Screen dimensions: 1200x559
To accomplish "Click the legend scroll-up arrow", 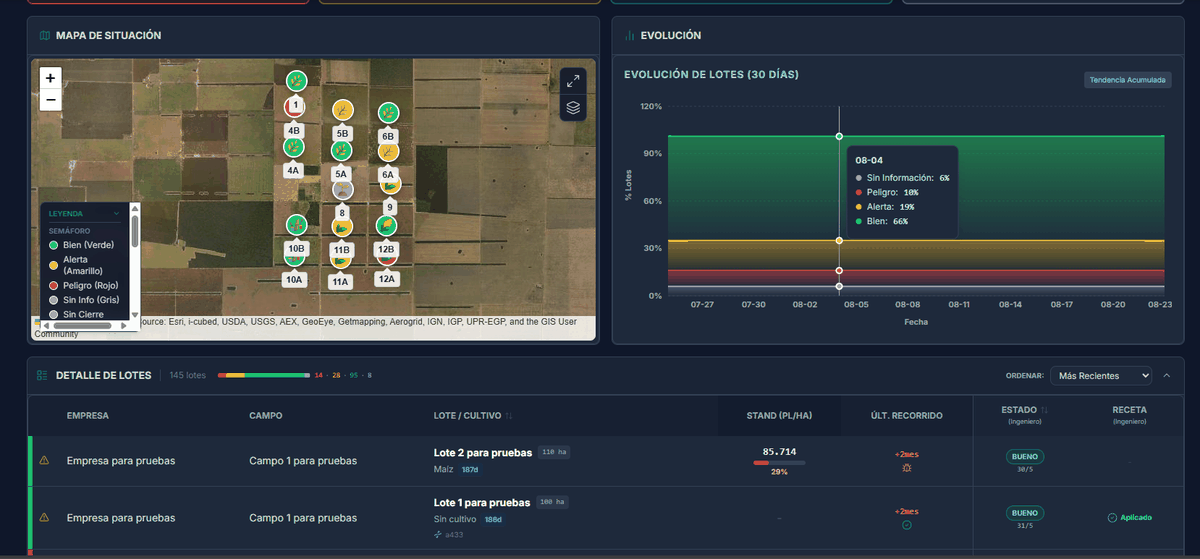I will tap(135, 210).
